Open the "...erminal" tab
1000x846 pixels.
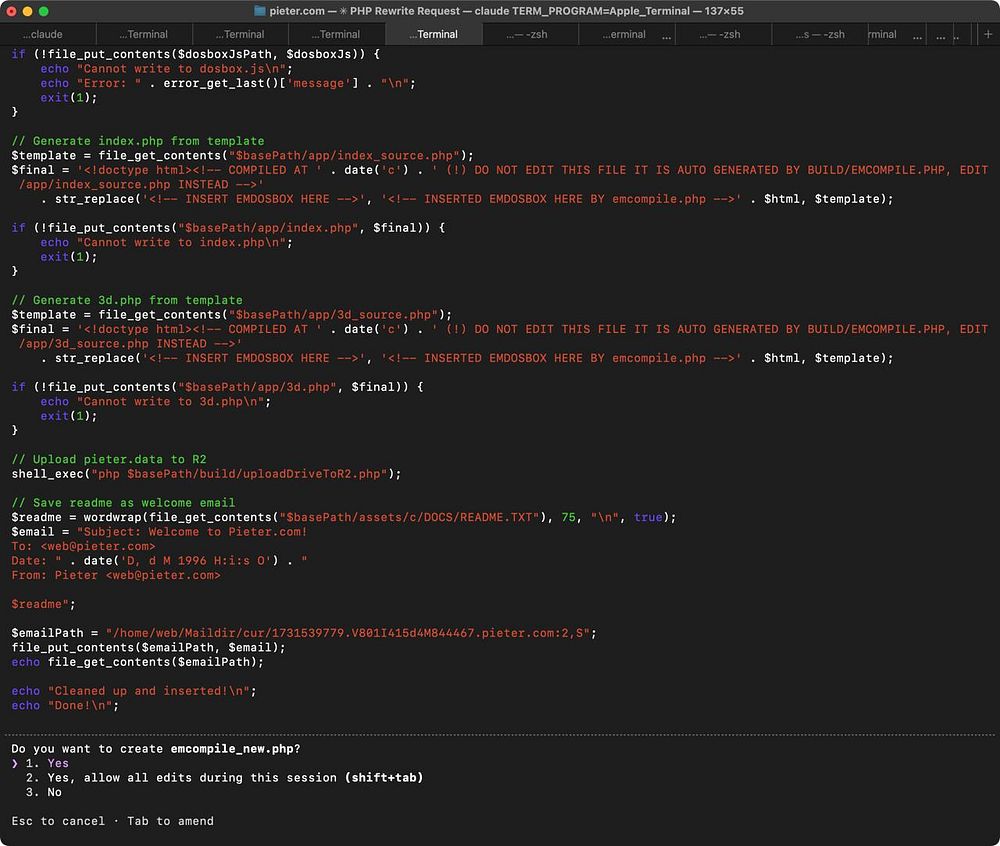626,34
